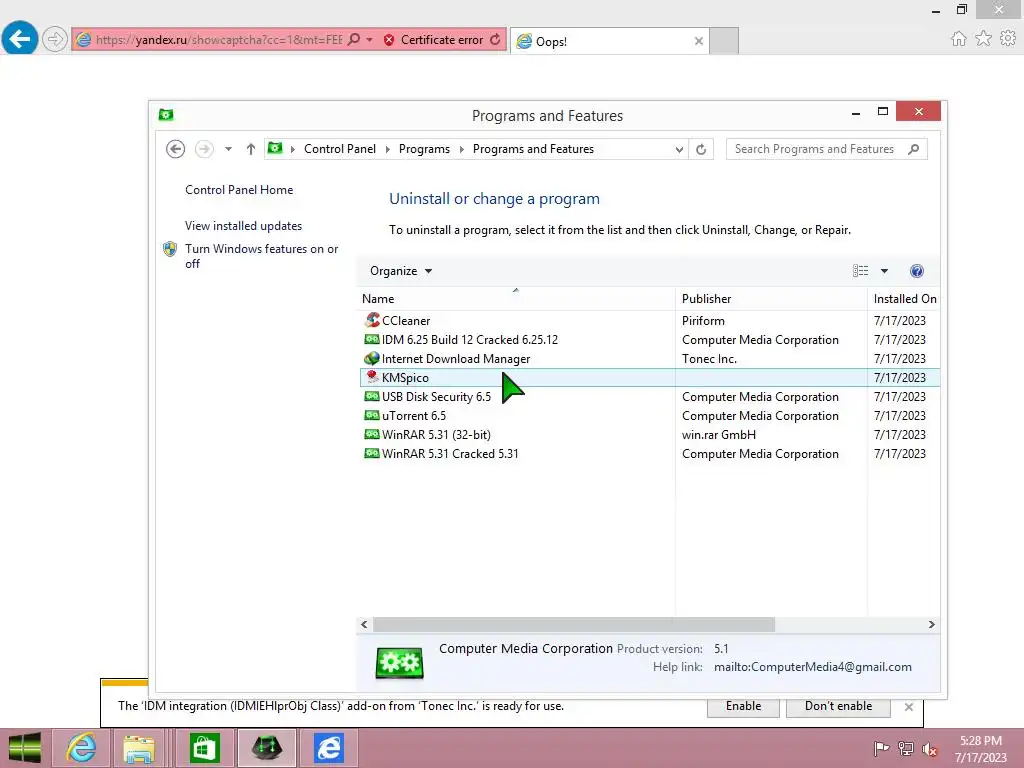This screenshot has height=768, width=1024.
Task: Click the scroll left arrow
Action: (x=364, y=624)
